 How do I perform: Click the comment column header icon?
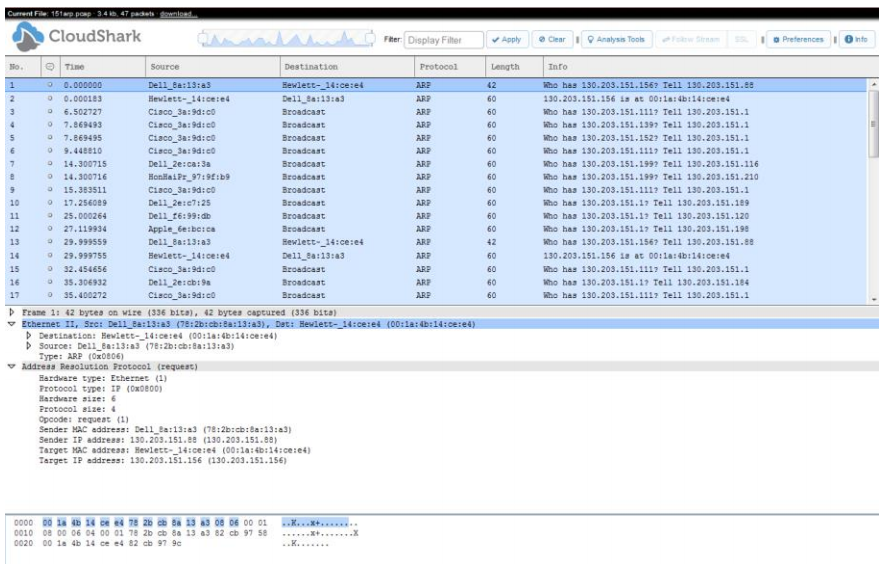coord(50,67)
